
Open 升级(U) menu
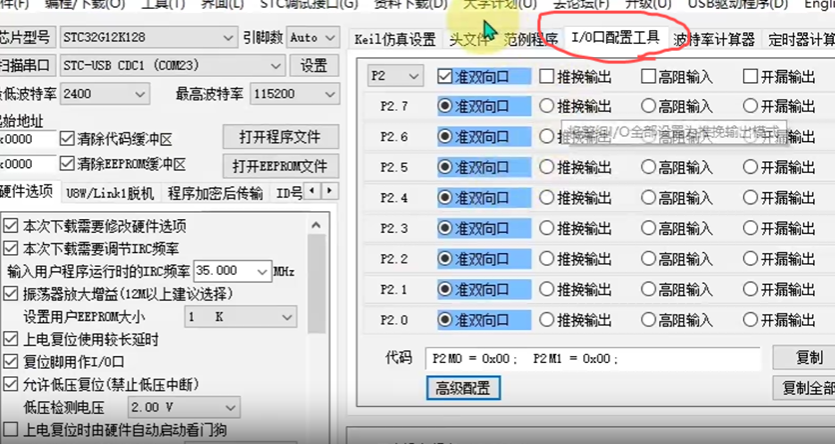(x=648, y=5)
